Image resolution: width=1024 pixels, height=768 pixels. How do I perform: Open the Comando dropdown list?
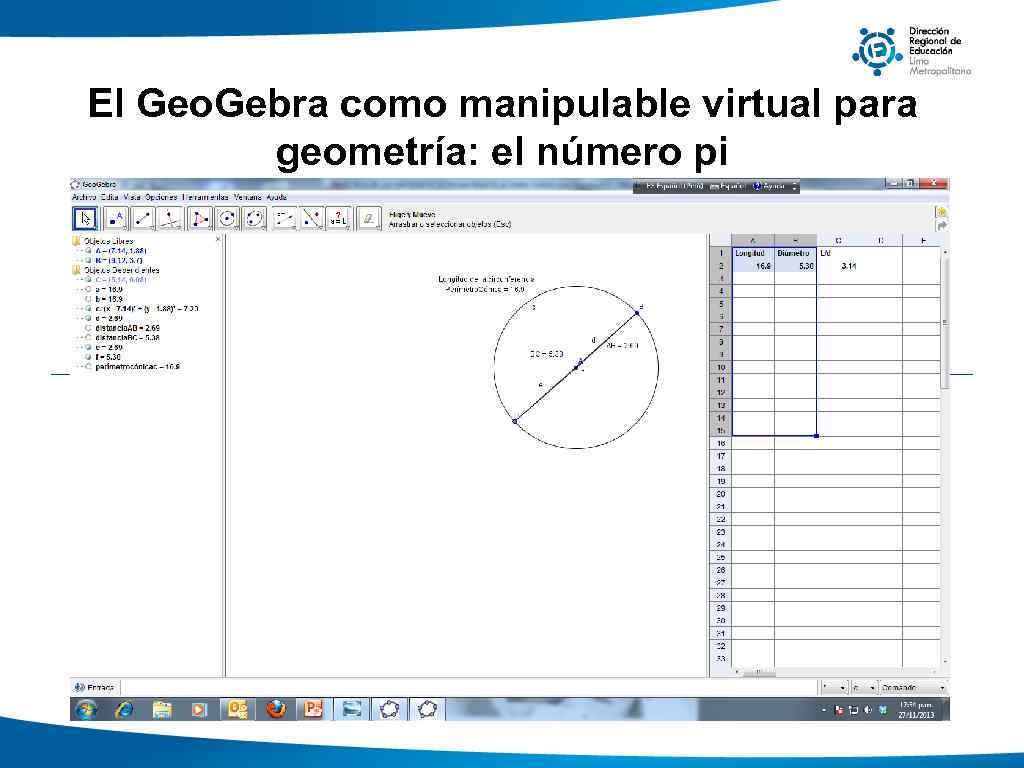click(912, 688)
